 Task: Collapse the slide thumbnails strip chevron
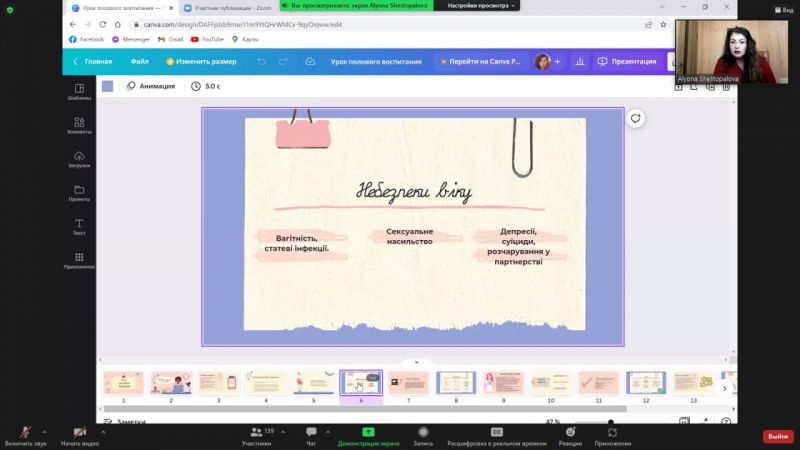416,362
